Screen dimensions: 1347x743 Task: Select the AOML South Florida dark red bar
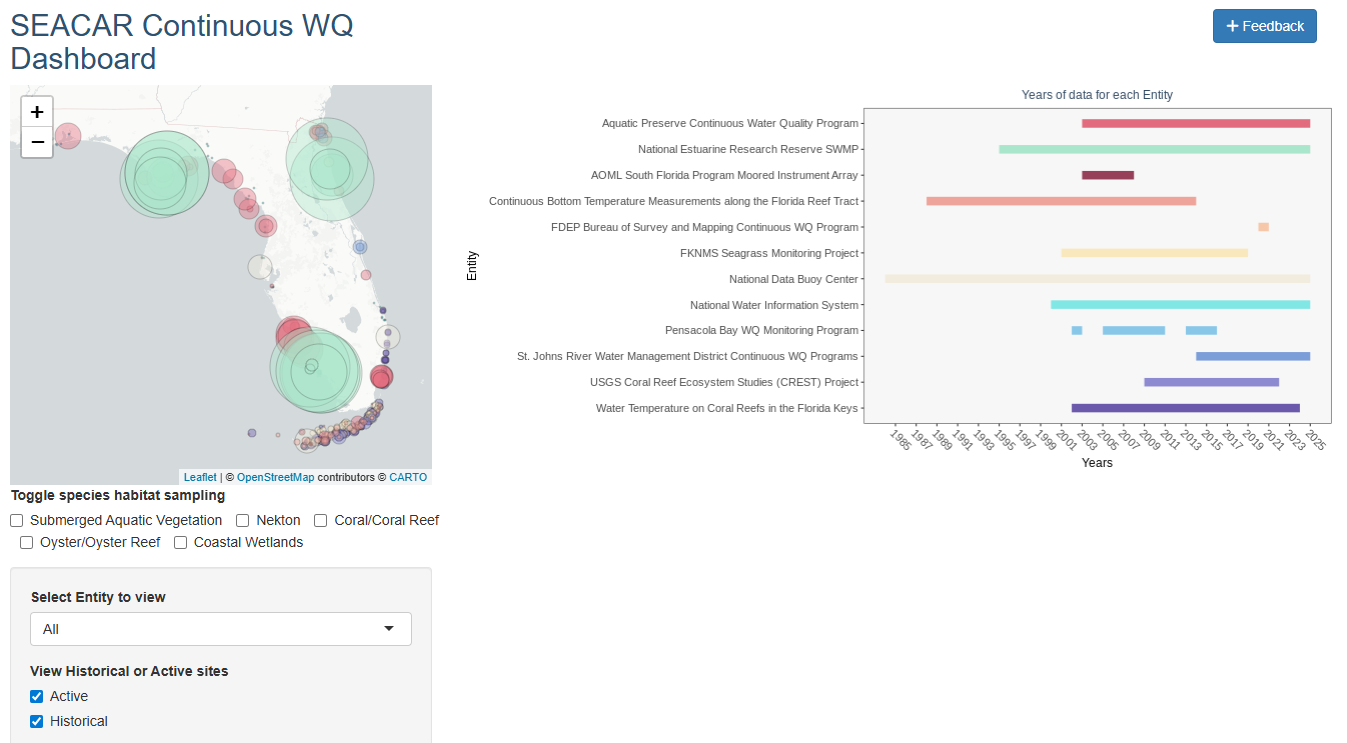[1107, 175]
